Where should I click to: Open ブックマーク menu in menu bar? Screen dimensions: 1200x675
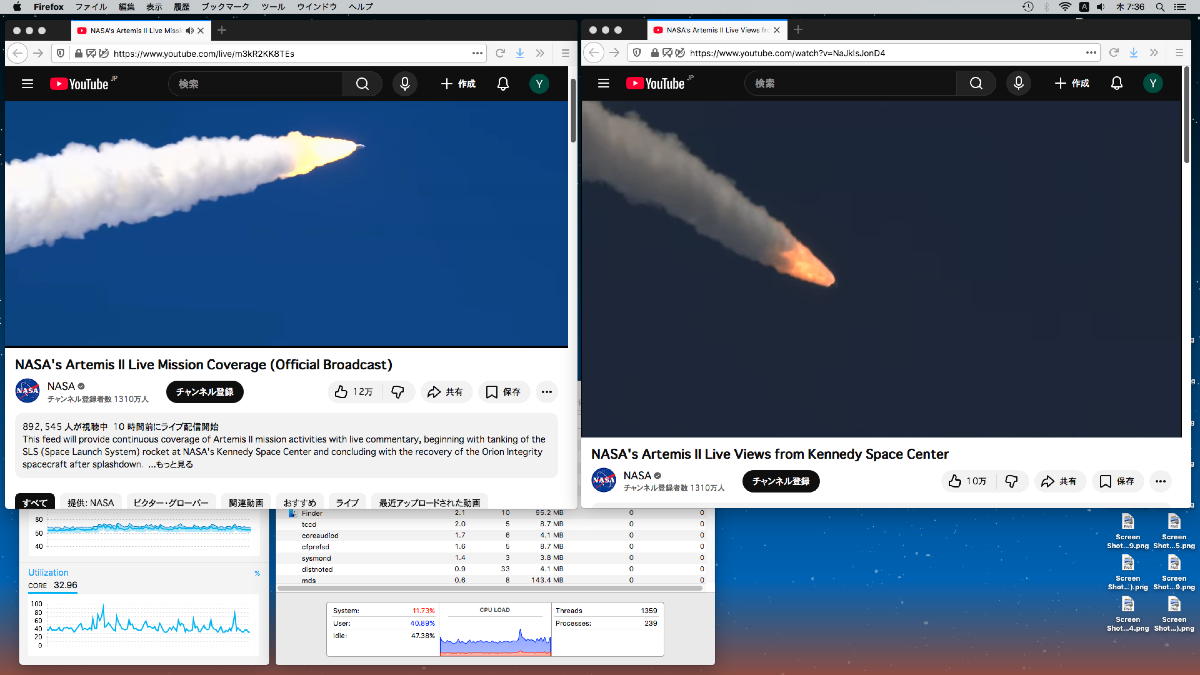coord(224,7)
